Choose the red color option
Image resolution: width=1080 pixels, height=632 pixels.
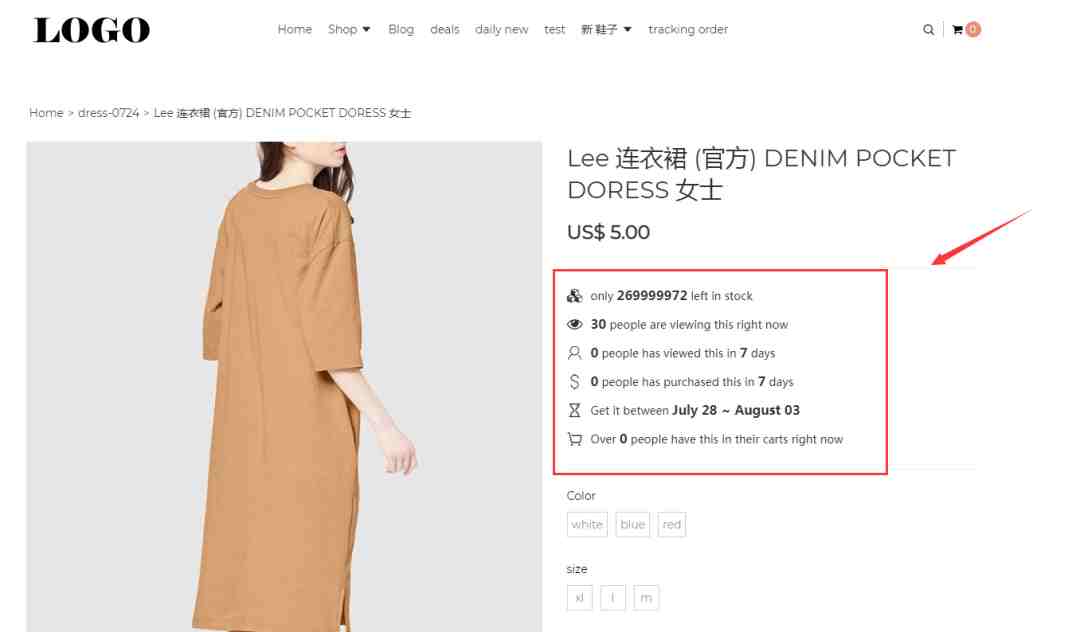(x=672, y=525)
